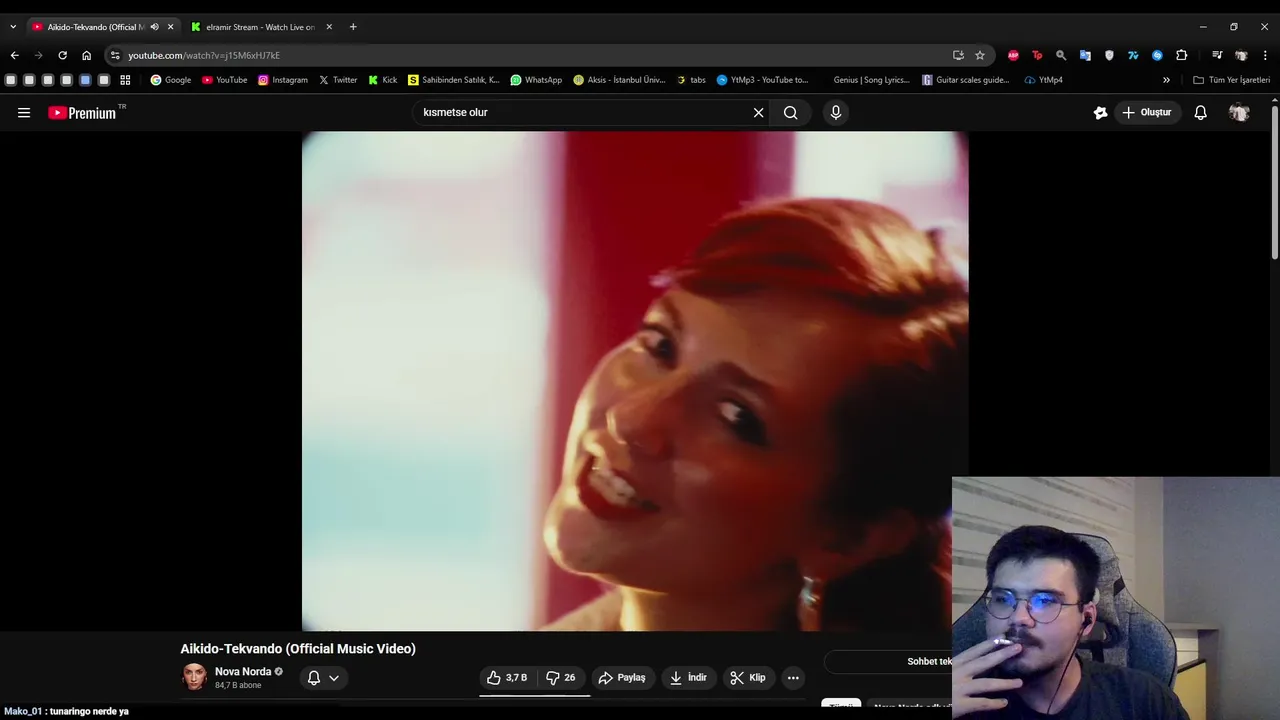1280x720 pixels.
Task: Open the ABP adblock extension
Action: click(1013, 55)
